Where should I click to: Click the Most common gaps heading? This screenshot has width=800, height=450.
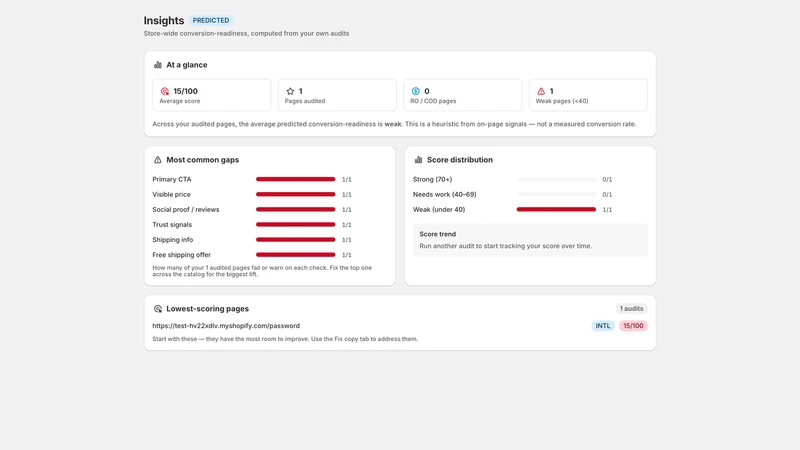click(203, 160)
